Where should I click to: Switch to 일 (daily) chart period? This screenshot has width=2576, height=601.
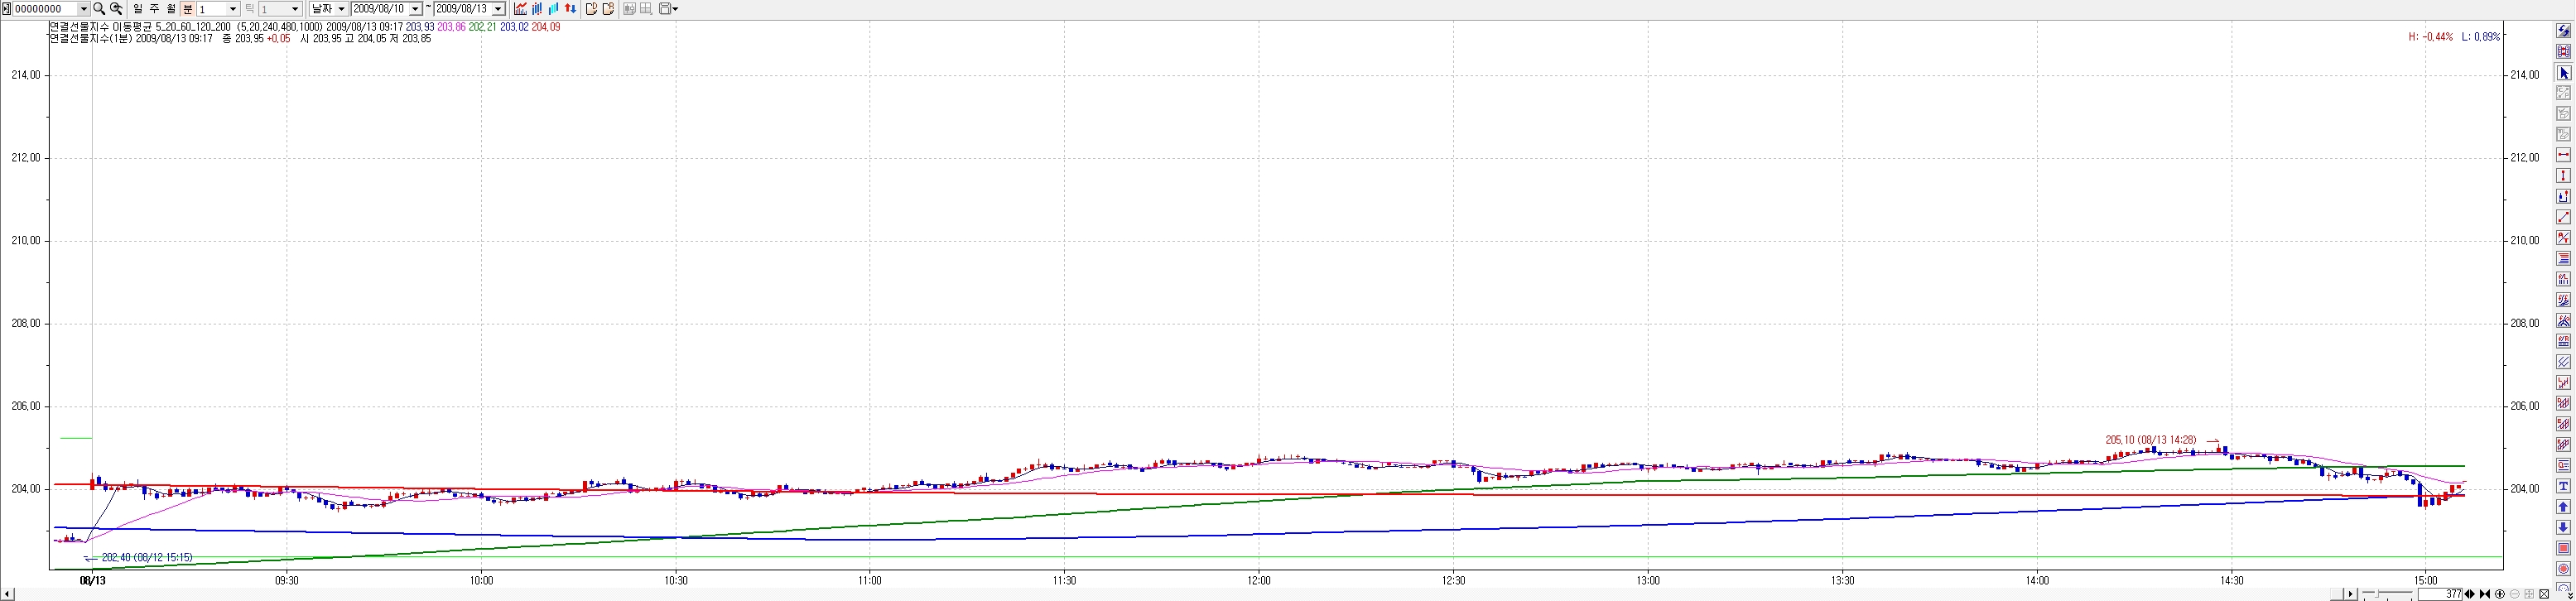click(x=138, y=9)
